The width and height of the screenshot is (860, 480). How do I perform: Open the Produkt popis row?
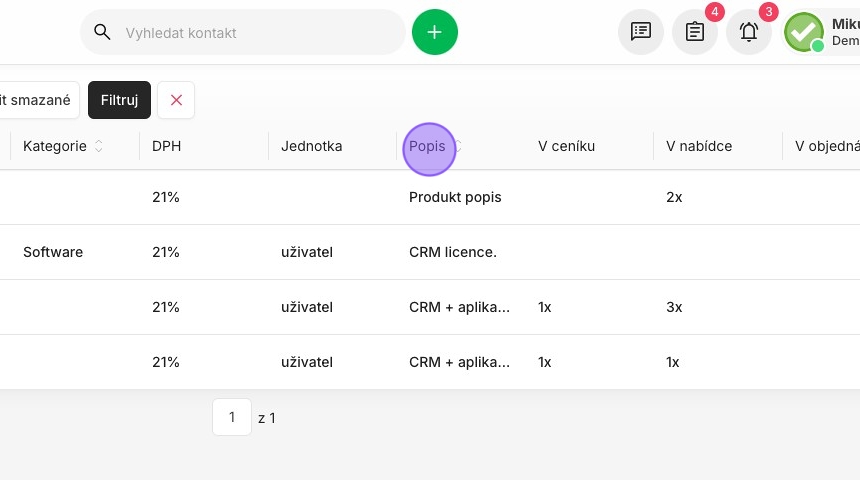pyautogui.click(x=430, y=197)
